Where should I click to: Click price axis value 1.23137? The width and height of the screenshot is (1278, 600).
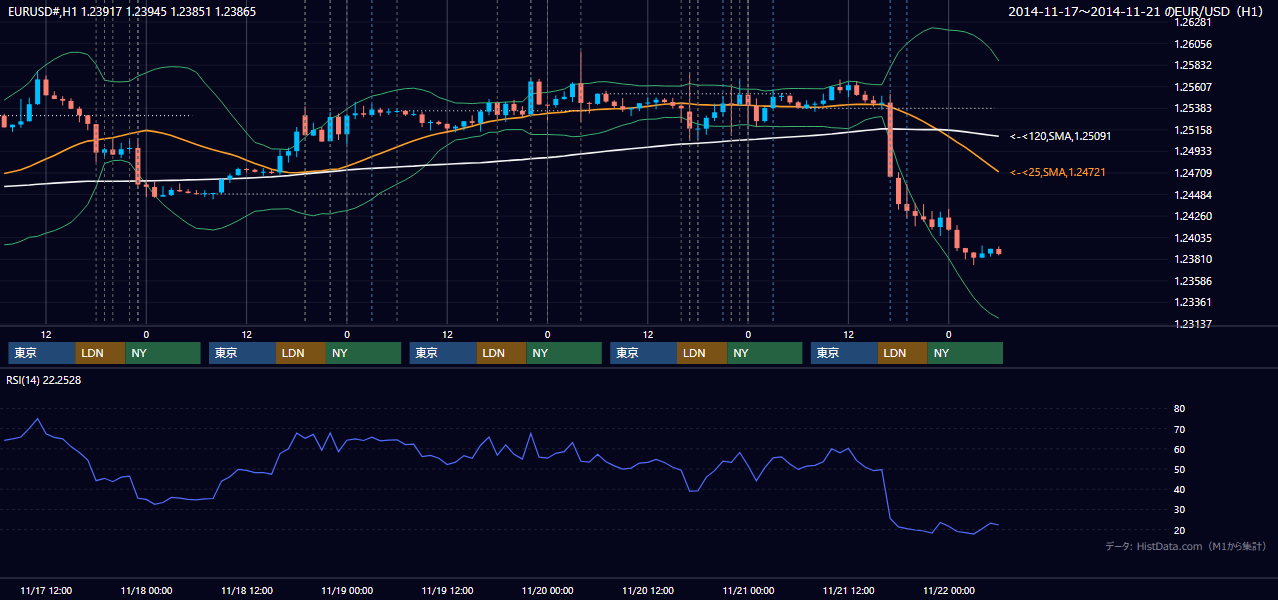pos(1193,324)
